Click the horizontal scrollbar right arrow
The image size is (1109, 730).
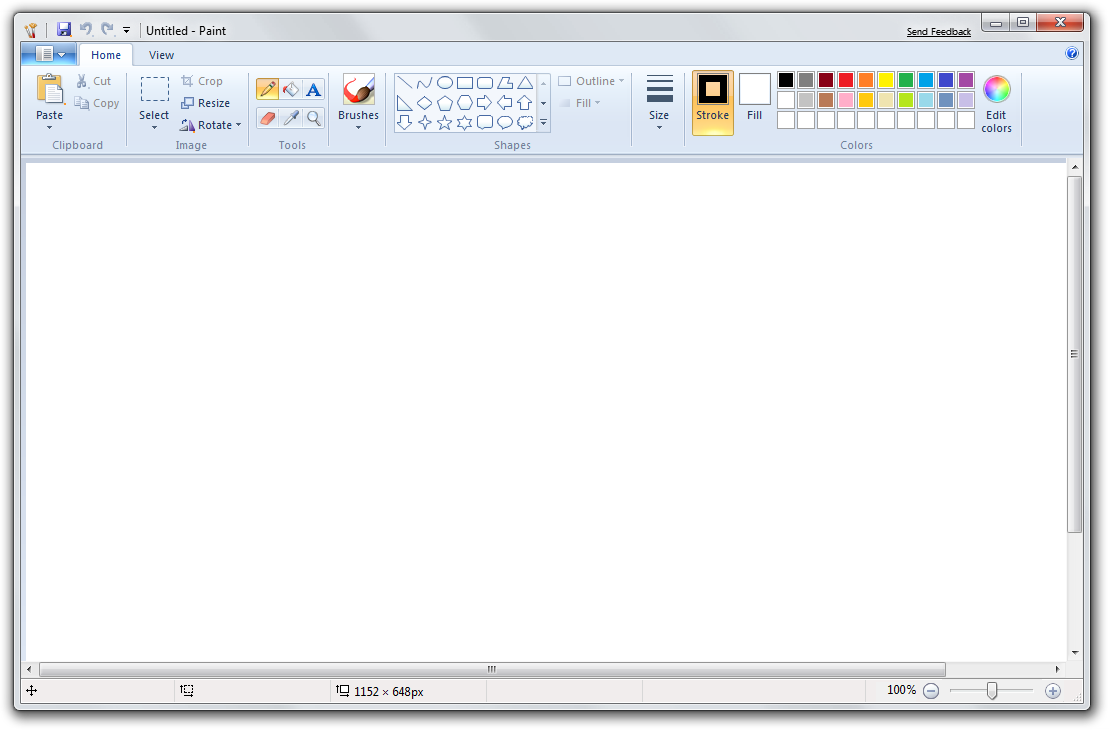(x=1057, y=669)
